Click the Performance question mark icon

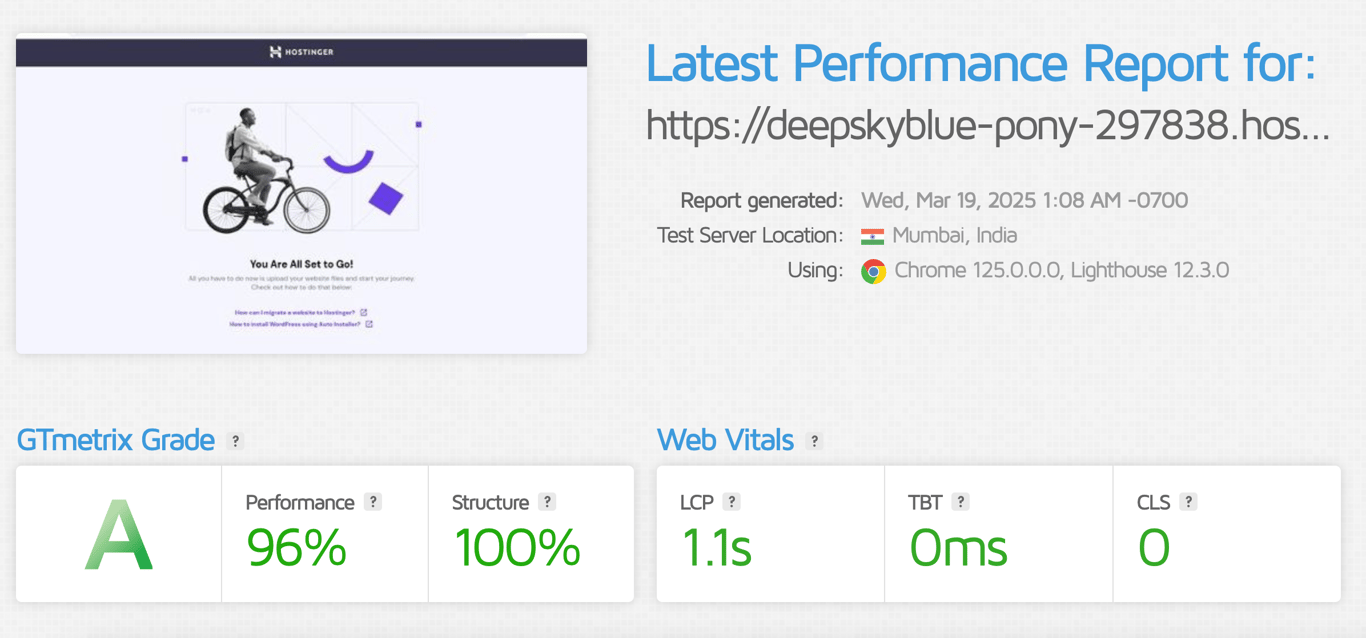(x=371, y=502)
